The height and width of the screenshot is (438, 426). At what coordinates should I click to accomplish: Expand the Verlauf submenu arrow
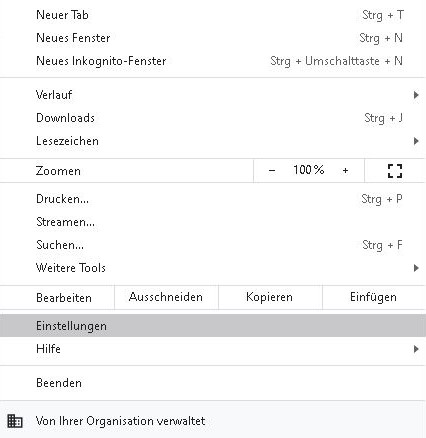pos(416,95)
